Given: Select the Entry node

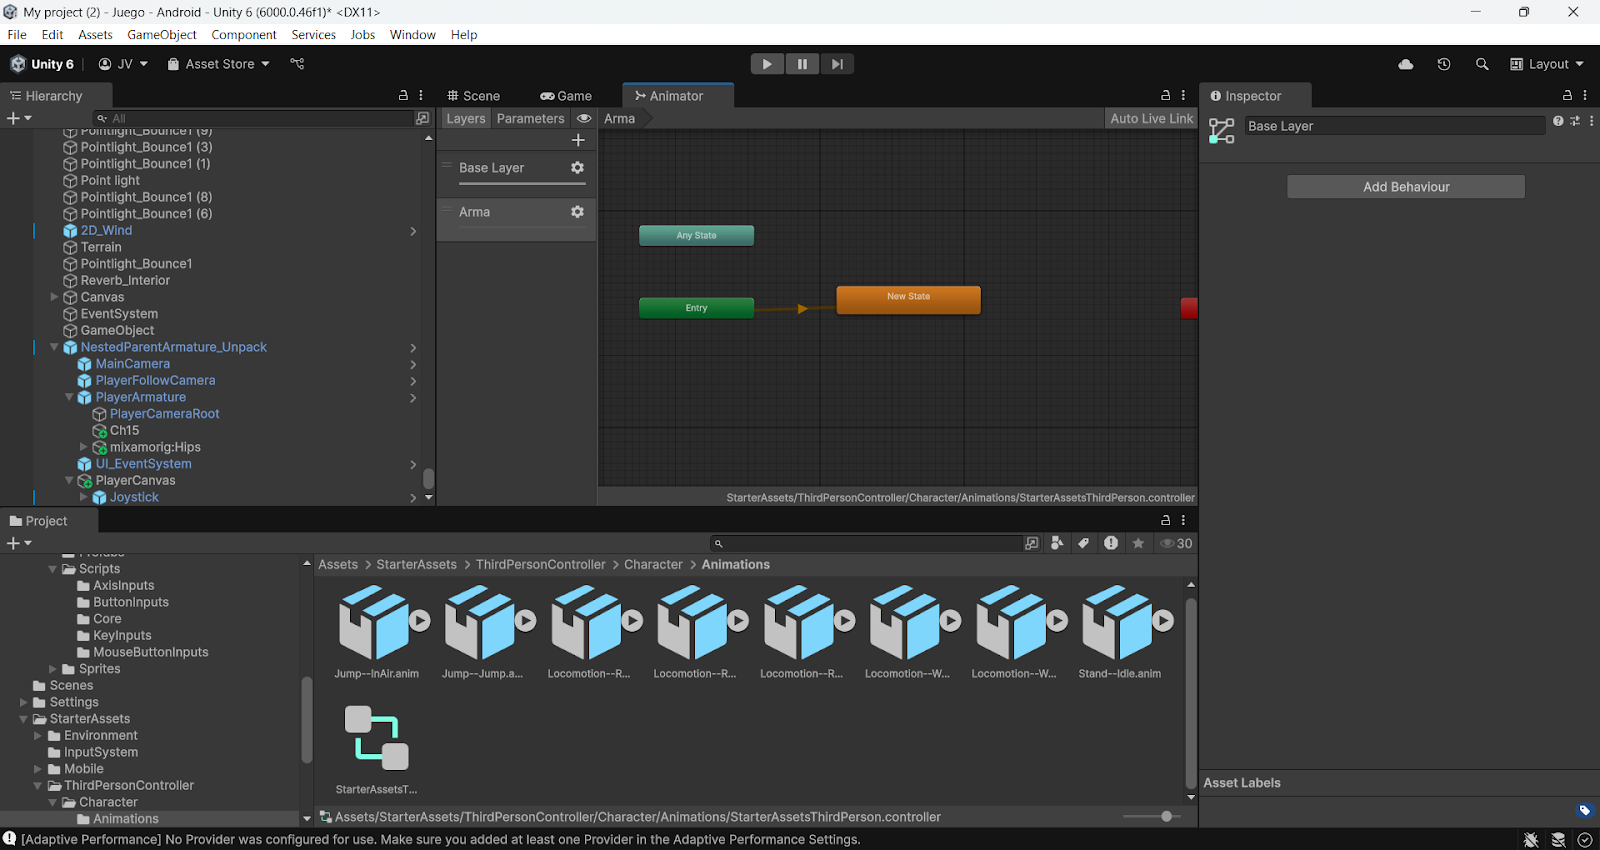Looking at the screenshot, I should coord(696,308).
